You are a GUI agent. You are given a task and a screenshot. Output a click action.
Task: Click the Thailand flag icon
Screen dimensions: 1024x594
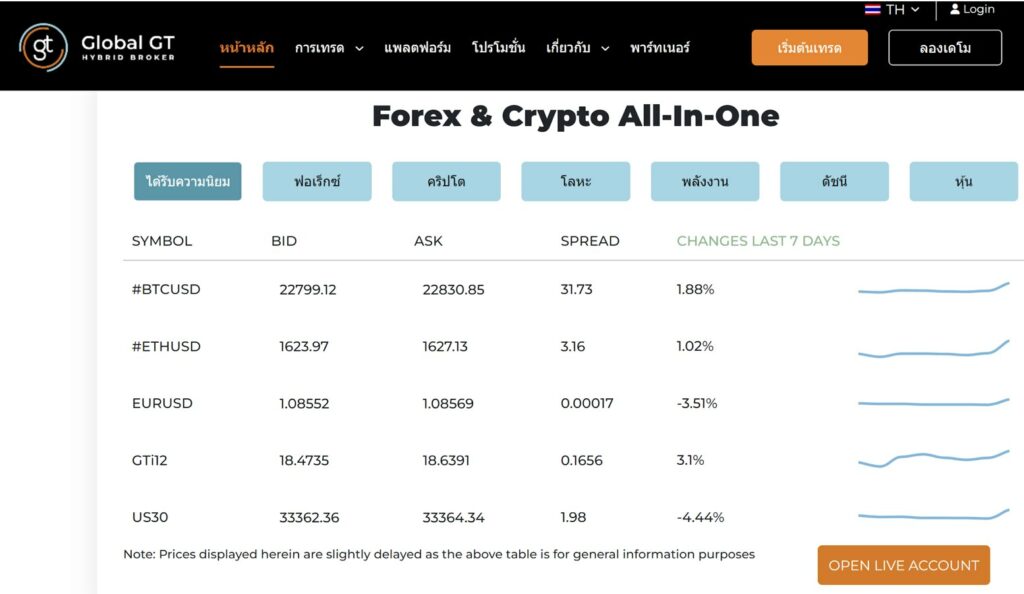click(872, 9)
